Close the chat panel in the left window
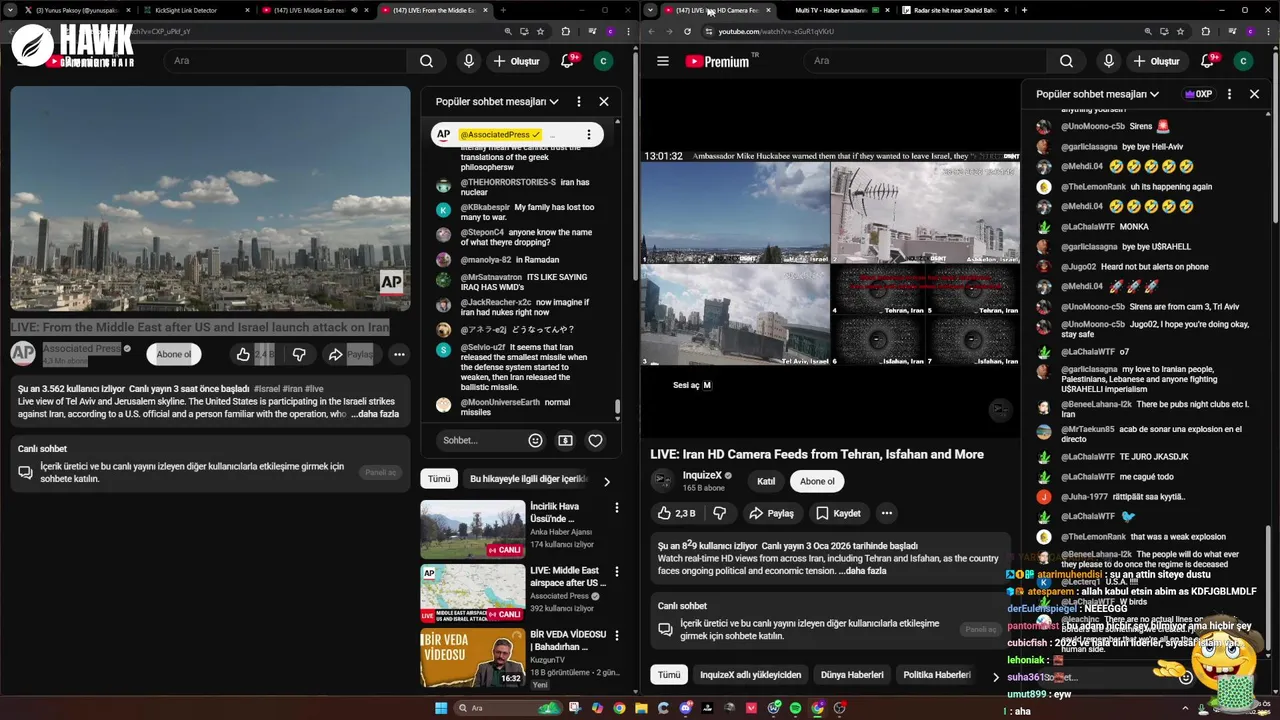Viewport: 1280px width, 720px height. pos(604,101)
